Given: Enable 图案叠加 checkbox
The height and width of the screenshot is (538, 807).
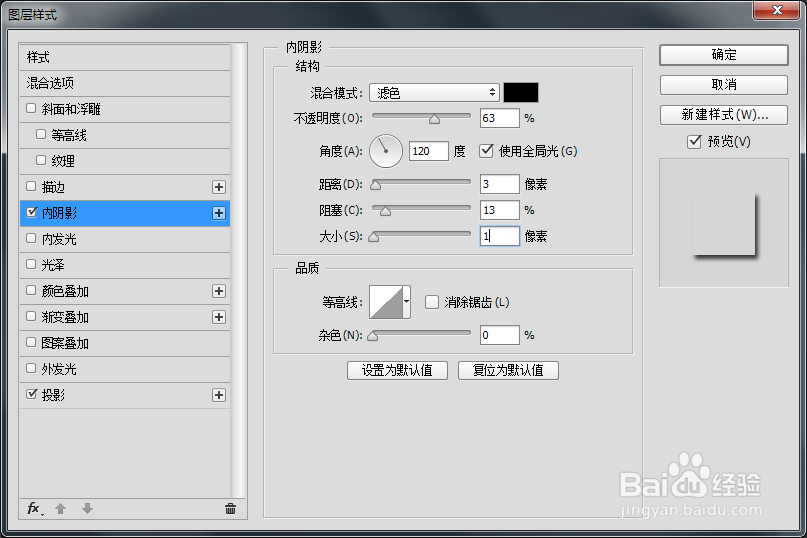Looking at the screenshot, I should [x=31, y=342].
